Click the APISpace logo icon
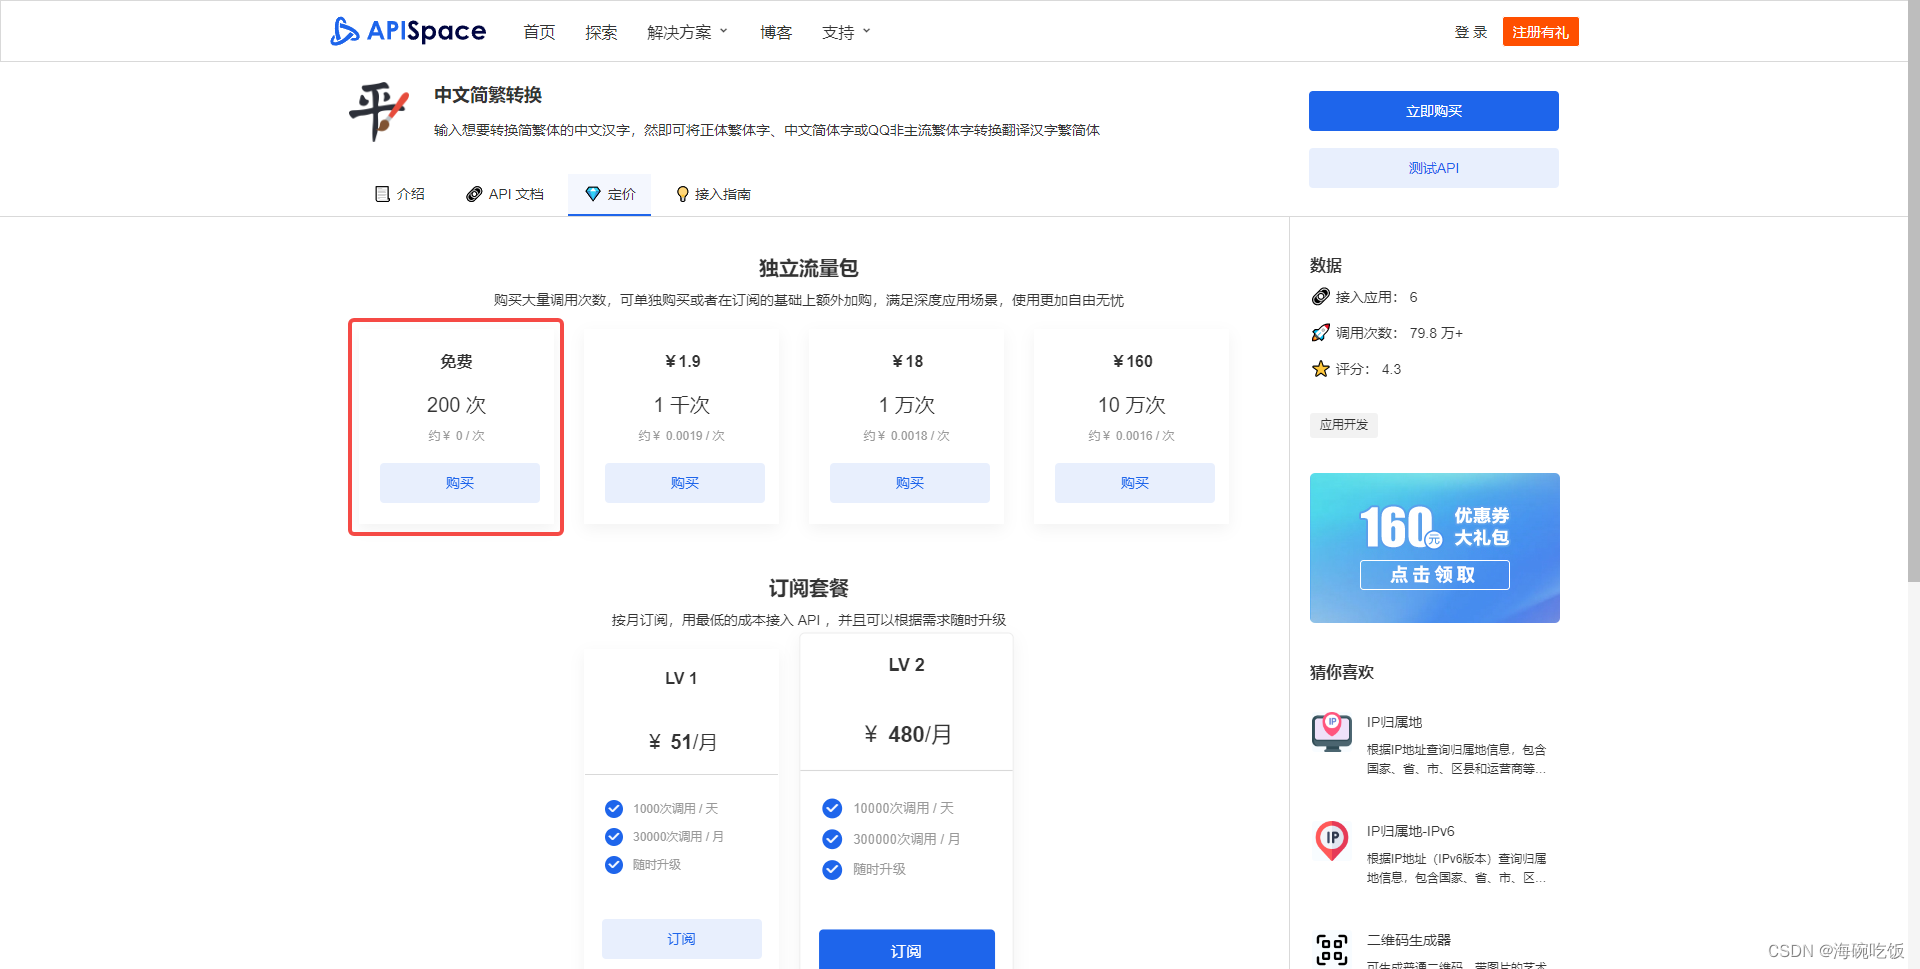This screenshot has height=969, width=1920. tap(344, 31)
